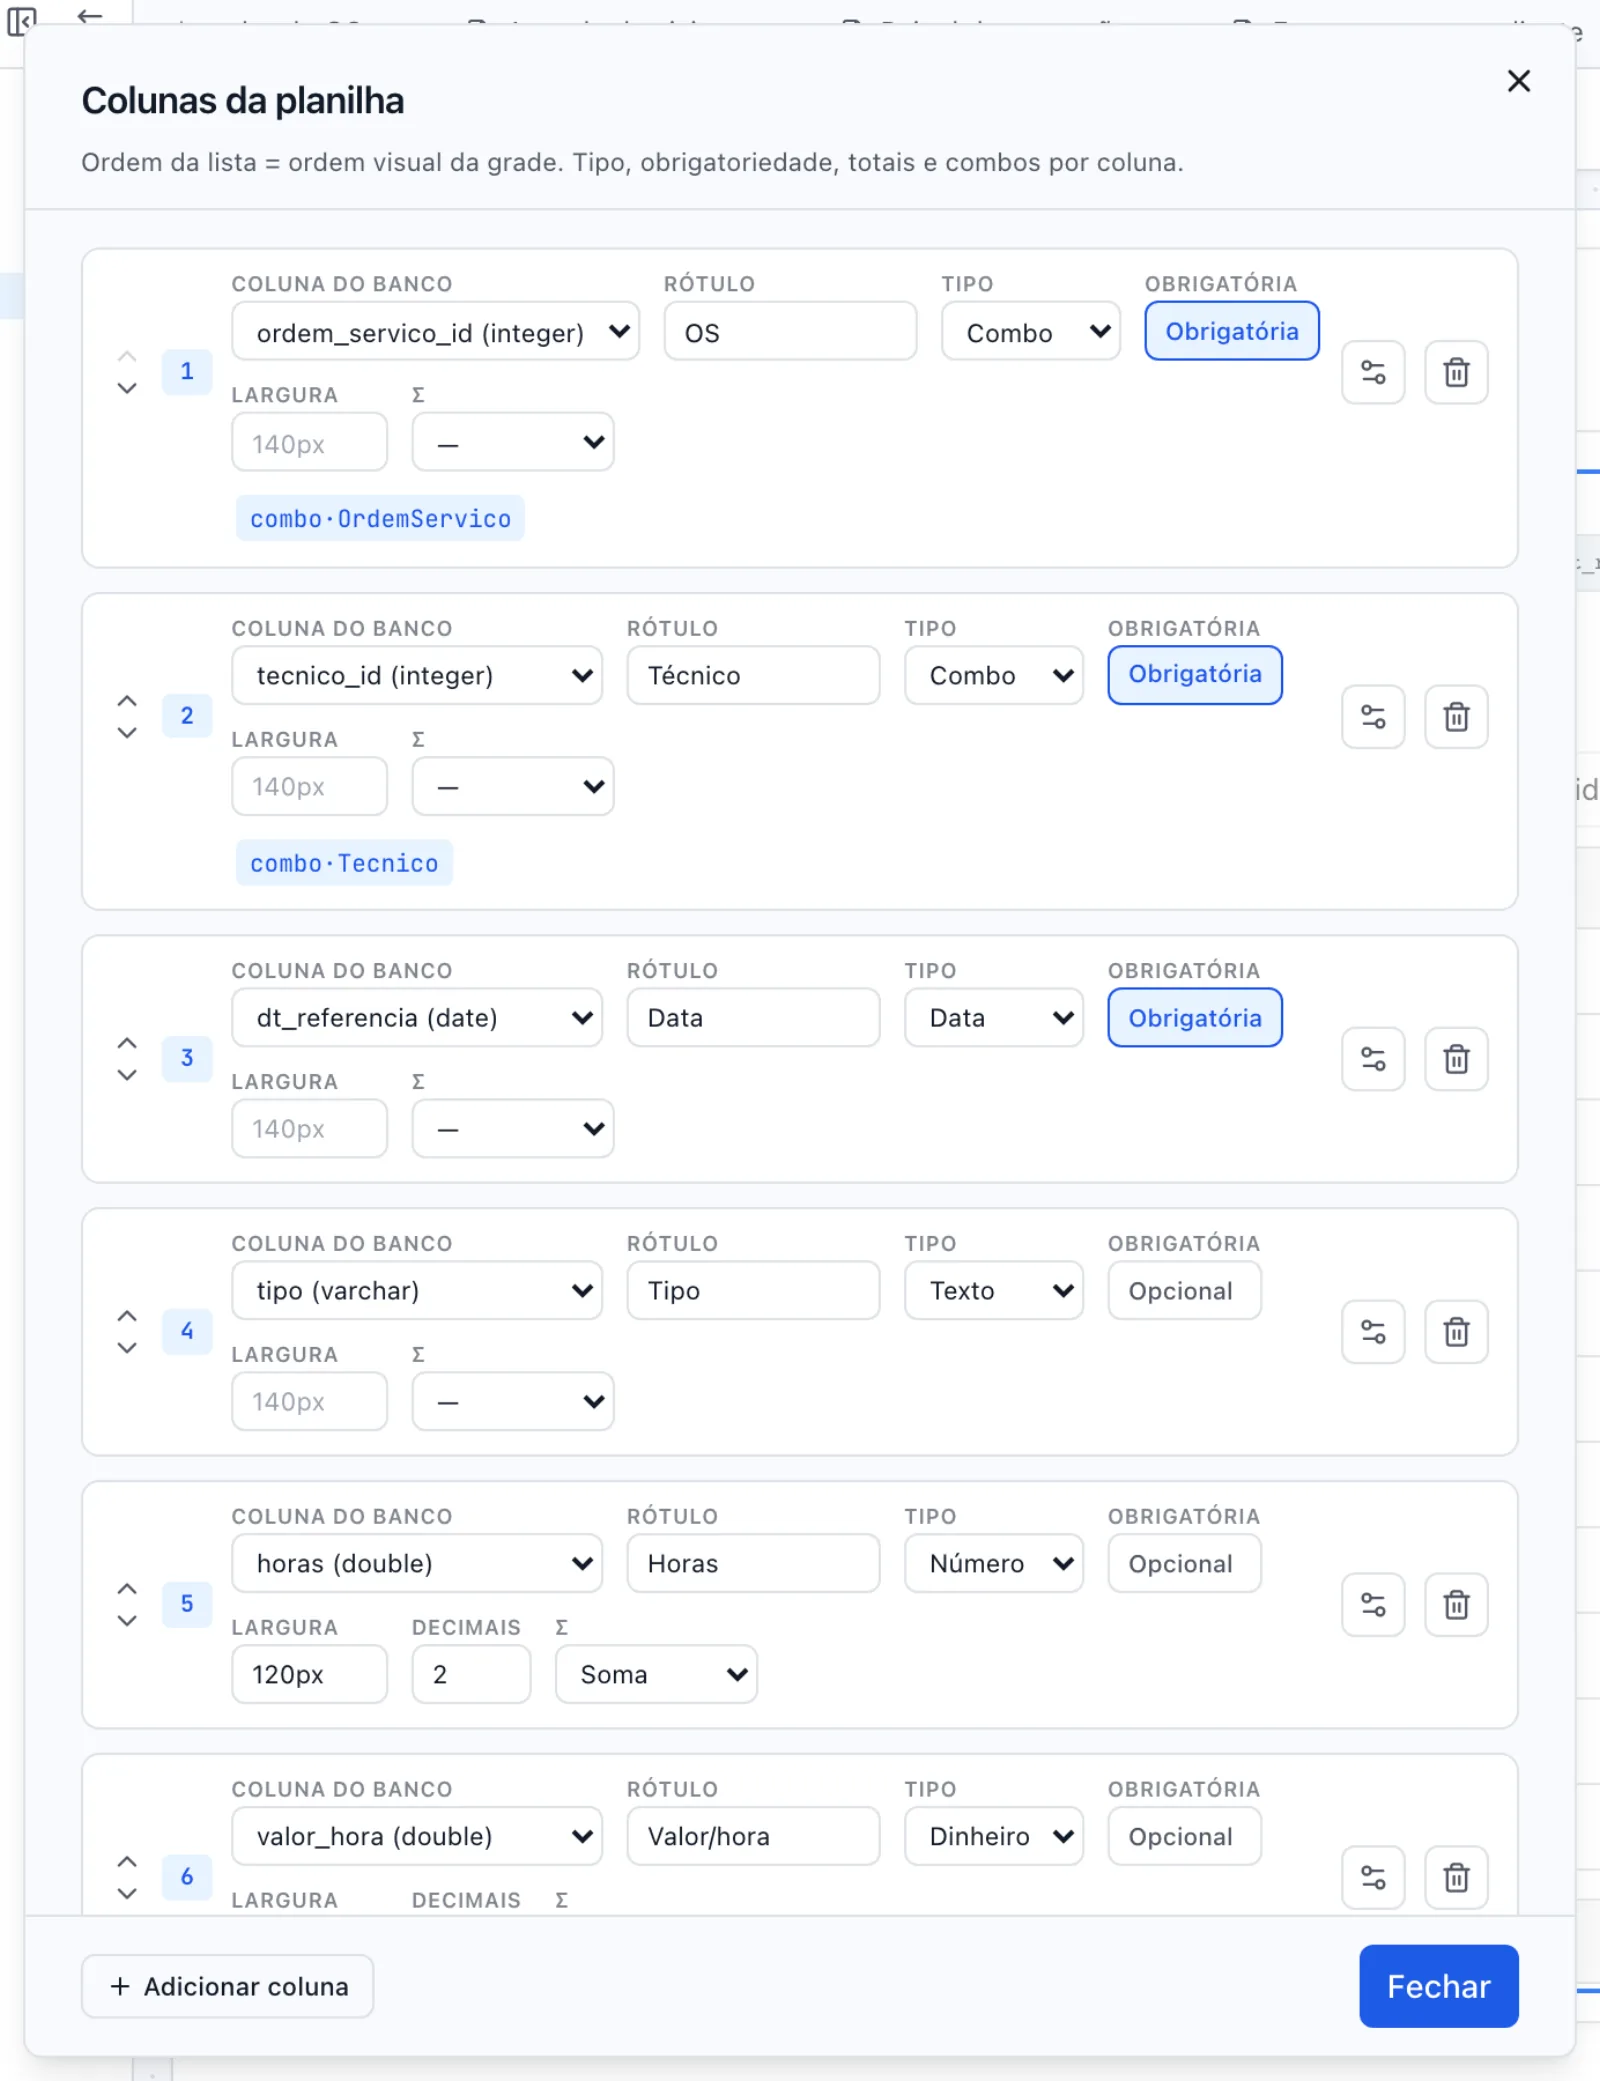Click the decimais field showing 2
This screenshot has width=1600, height=2081.
coord(471,1675)
